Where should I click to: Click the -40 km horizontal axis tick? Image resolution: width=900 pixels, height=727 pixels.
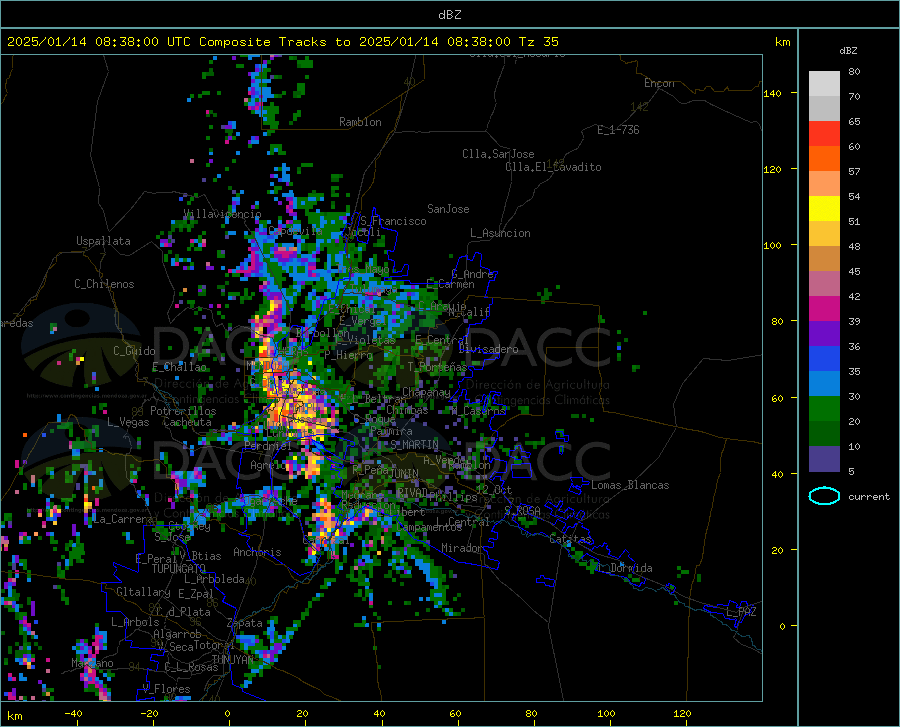tap(73, 714)
